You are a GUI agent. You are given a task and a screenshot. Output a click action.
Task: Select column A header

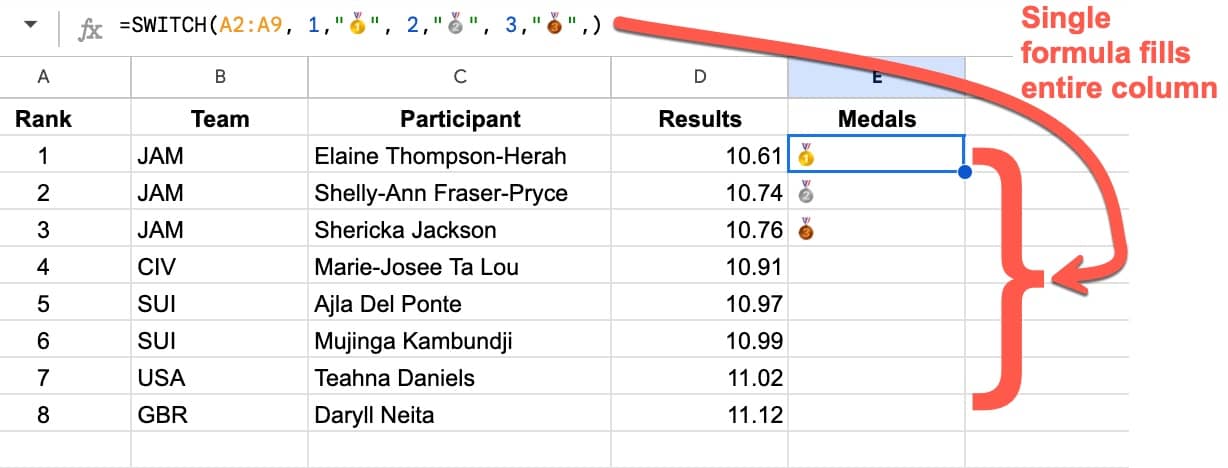click(x=43, y=77)
